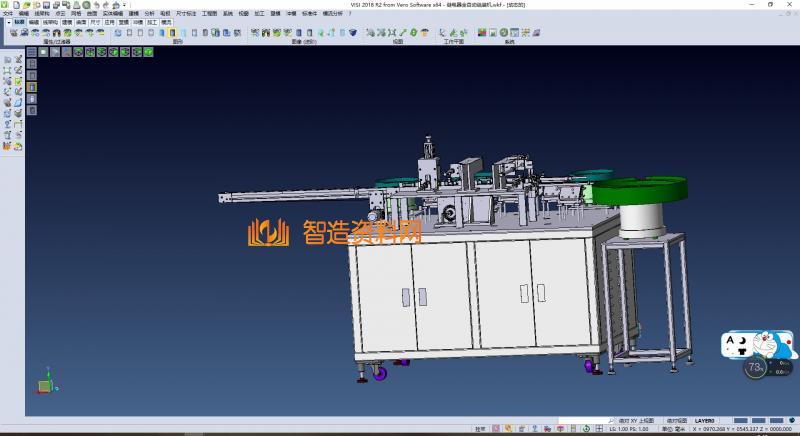The image size is (800, 436).
Task: Open the 绝对 XY 上视图 workplane selector
Action: click(x=636, y=421)
